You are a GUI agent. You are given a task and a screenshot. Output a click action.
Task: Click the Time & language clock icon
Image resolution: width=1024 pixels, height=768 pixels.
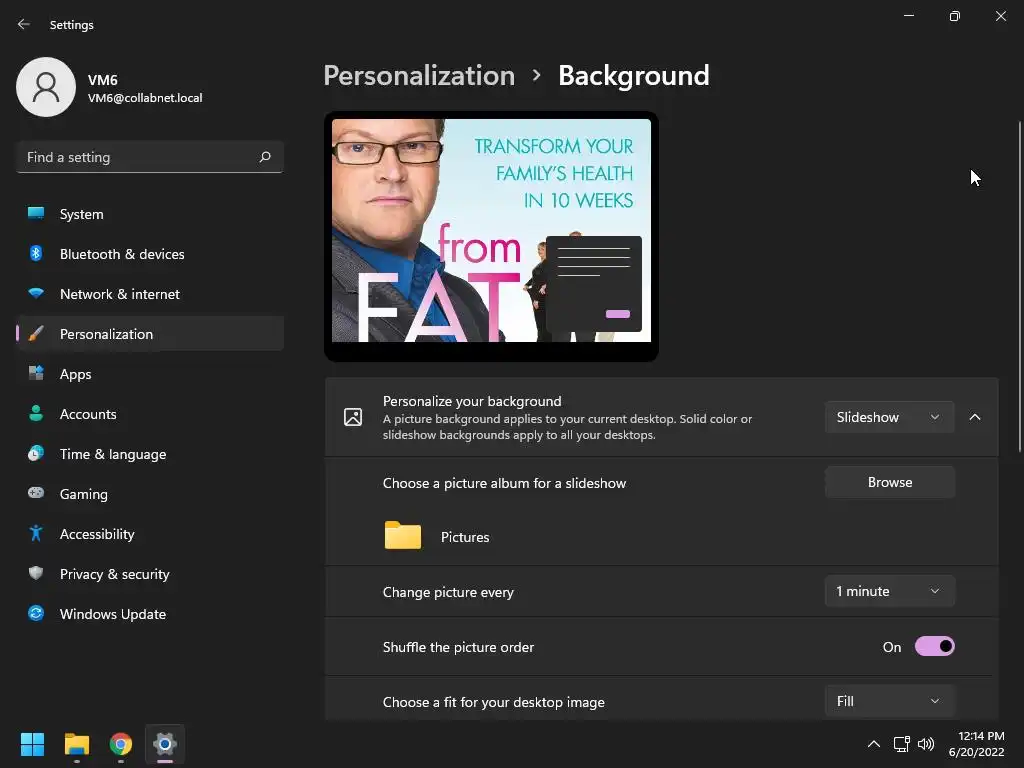click(x=36, y=453)
